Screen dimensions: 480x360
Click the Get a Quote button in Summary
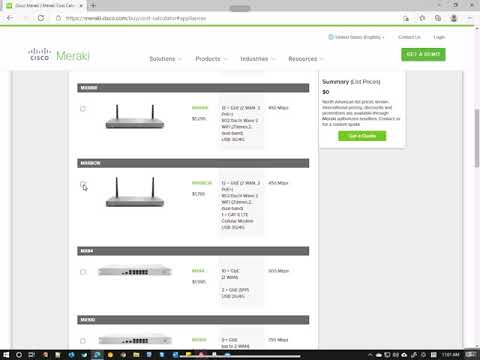pos(362,136)
